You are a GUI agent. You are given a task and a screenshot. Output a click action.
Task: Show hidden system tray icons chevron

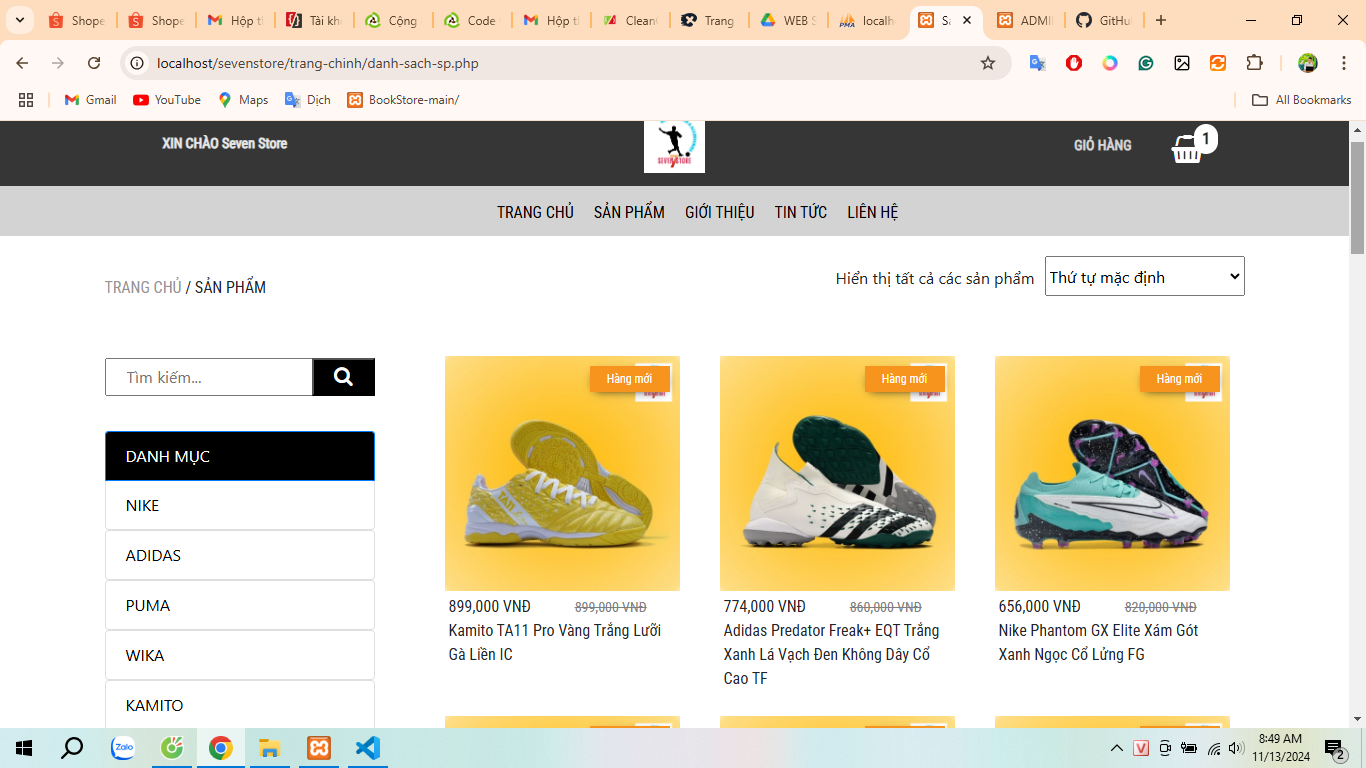(x=1117, y=748)
